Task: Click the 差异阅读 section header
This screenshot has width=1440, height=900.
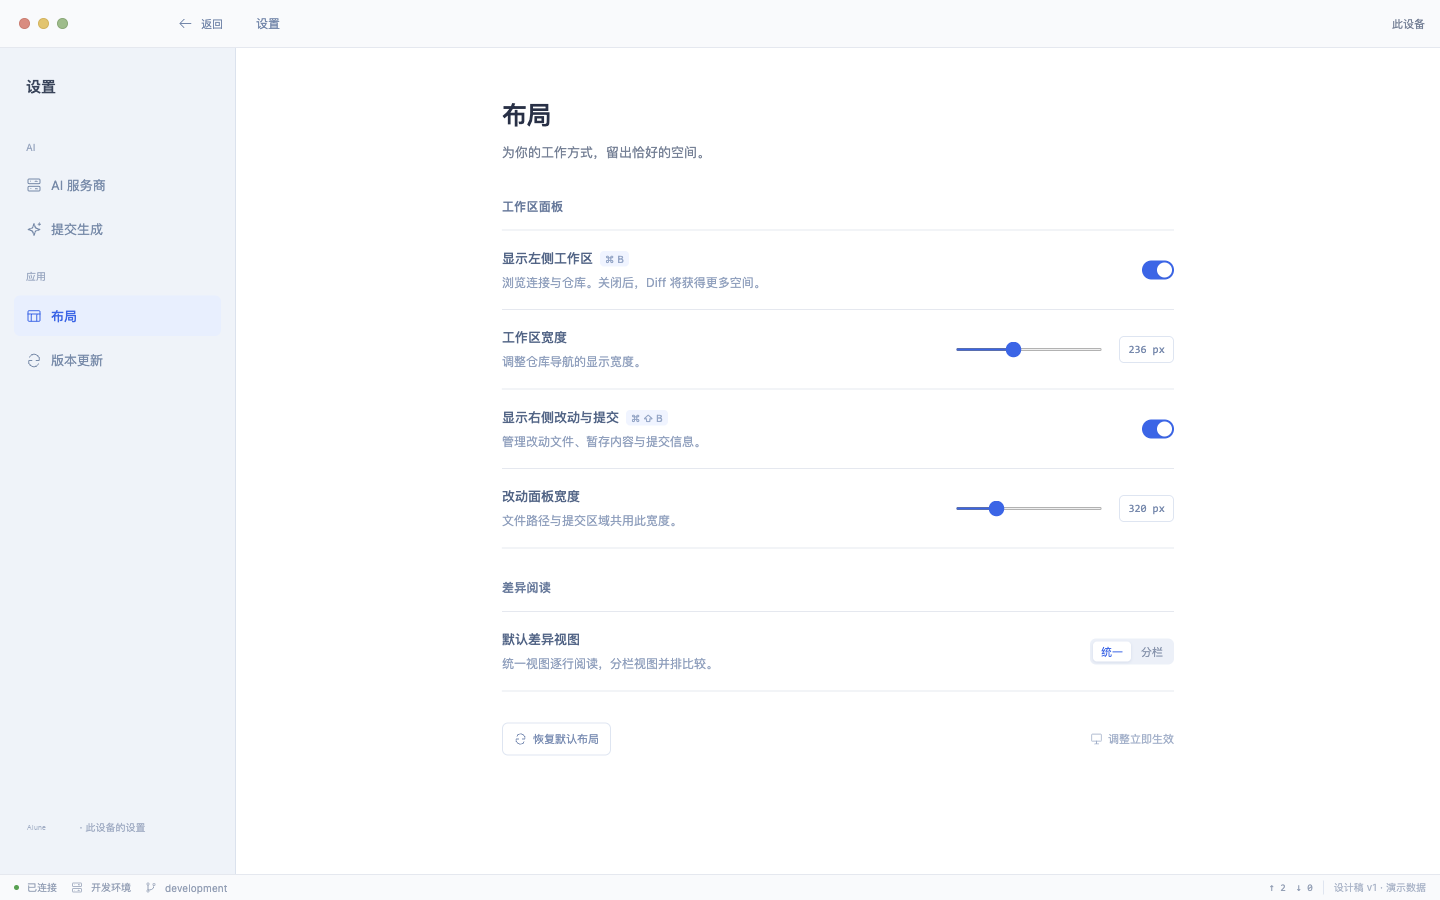Action: (x=527, y=588)
